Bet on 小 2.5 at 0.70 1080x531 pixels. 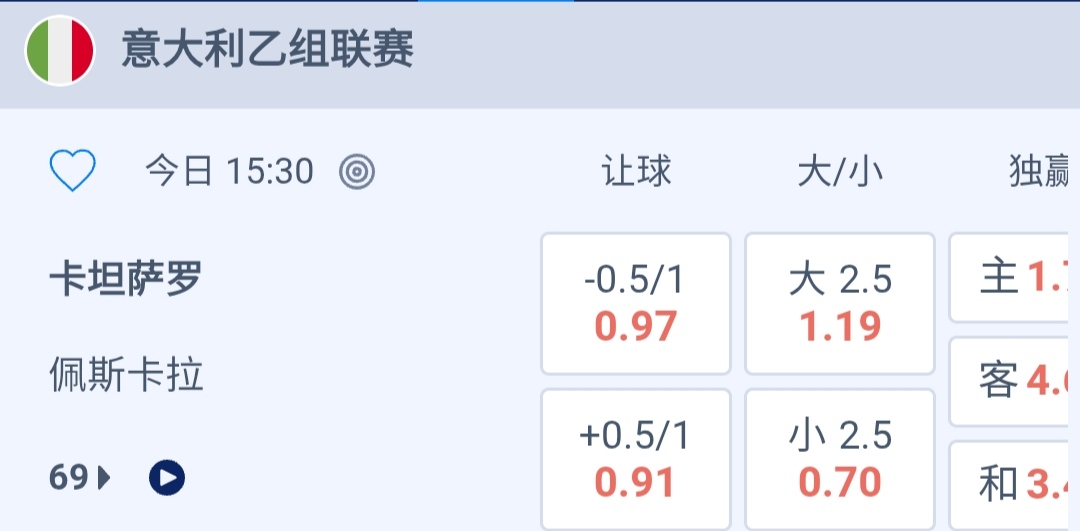point(840,459)
